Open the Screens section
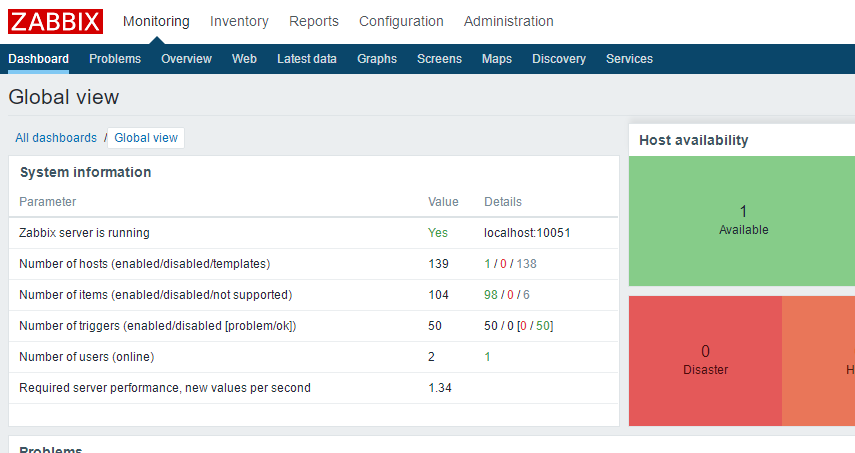 tap(439, 59)
